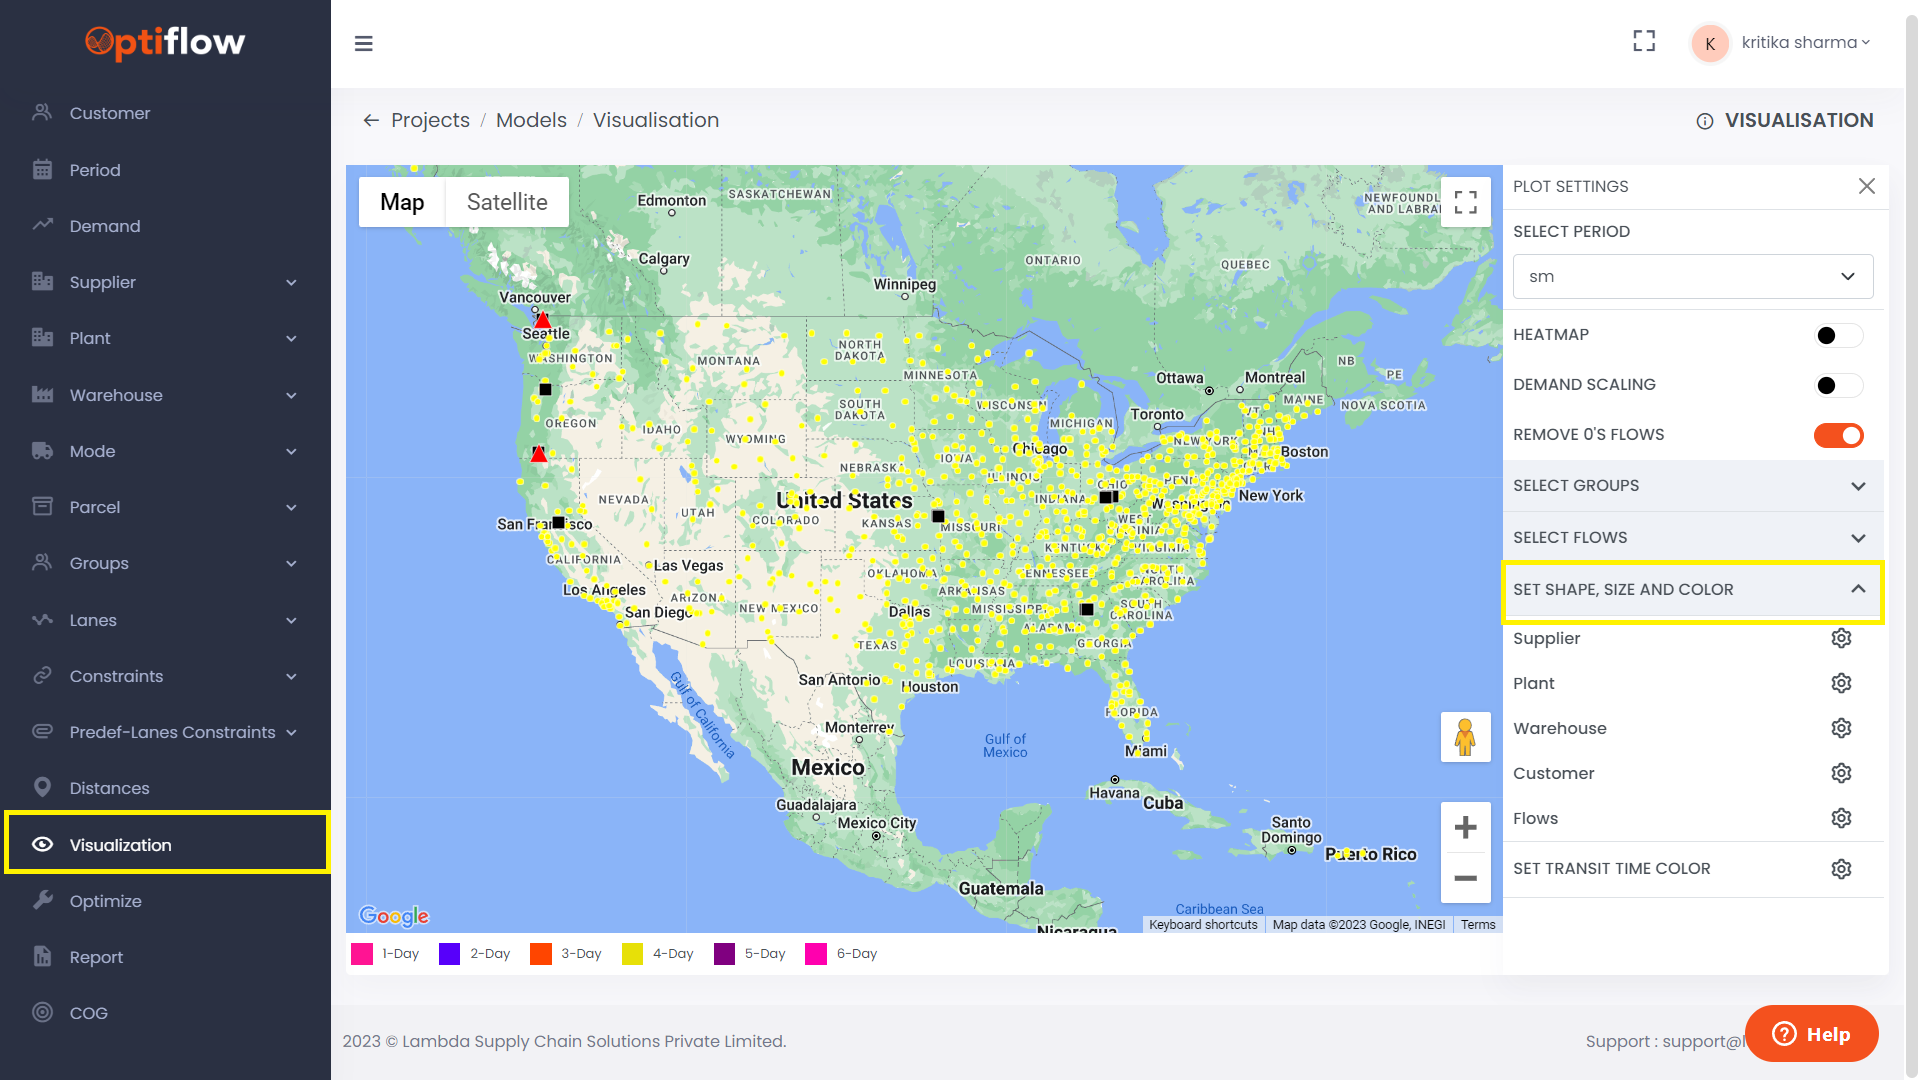Click the hamburger menu icon
Screen dimensions: 1920x1080
tap(364, 43)
